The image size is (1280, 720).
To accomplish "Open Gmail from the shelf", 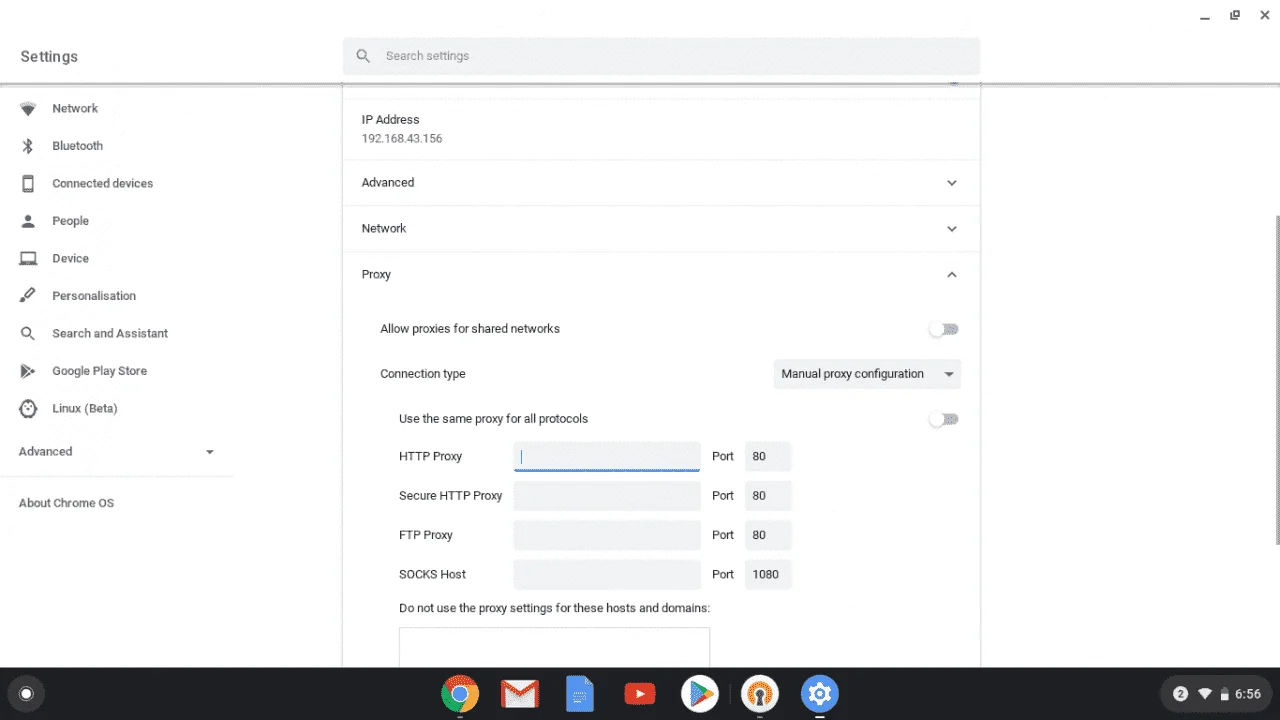I will [x=520, y=694].
